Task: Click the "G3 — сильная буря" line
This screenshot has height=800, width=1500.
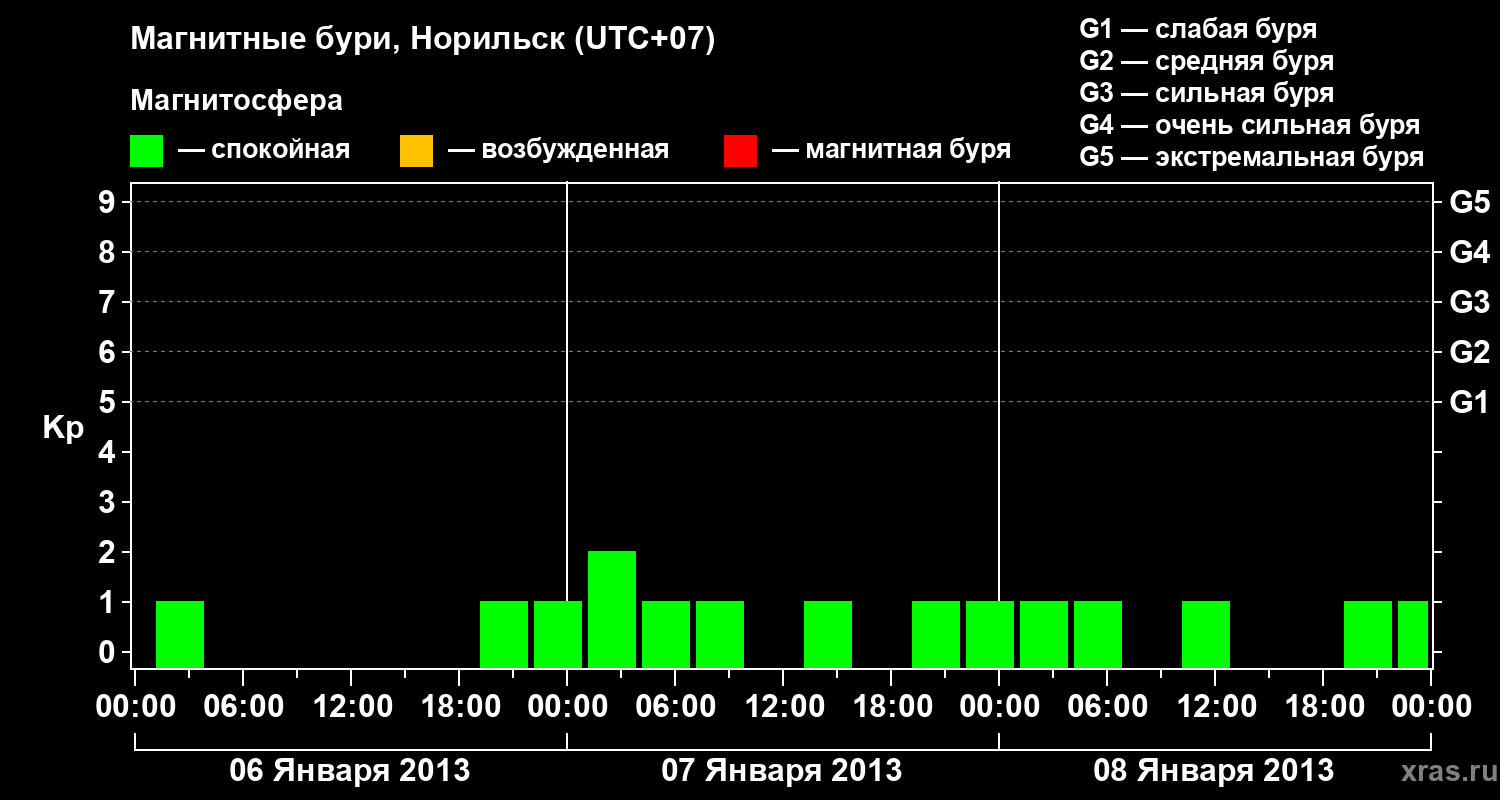Action: coord(1206,93)
